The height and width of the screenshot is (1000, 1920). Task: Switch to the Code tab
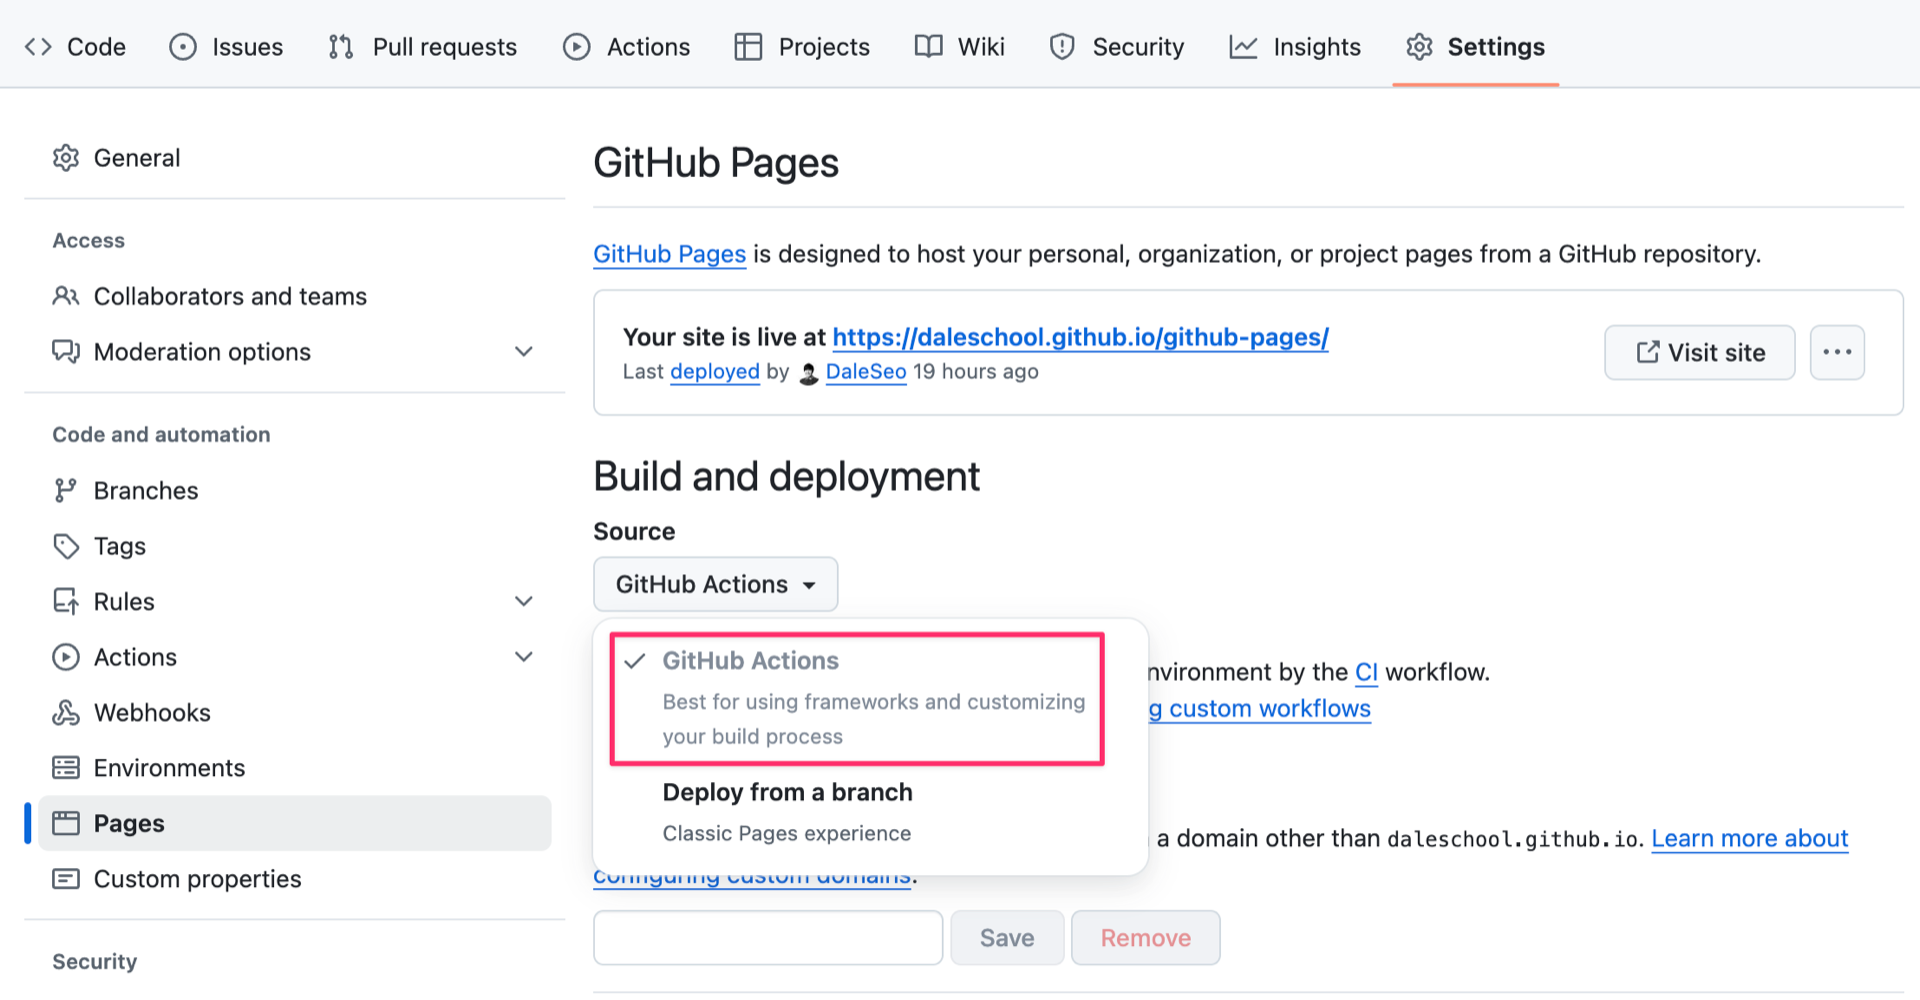click(x=75, y=46)
